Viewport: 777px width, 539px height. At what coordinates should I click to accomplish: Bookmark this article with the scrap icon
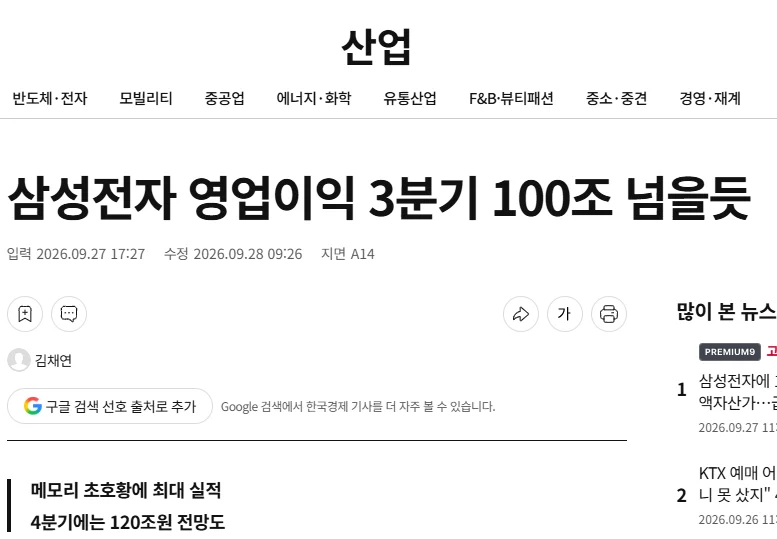pyautogui.click(x=25, y=314)
